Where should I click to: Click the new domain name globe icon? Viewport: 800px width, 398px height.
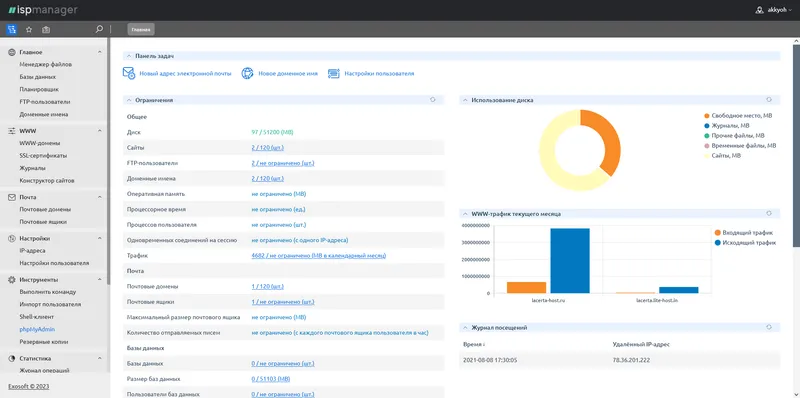[x=247, y=73]
